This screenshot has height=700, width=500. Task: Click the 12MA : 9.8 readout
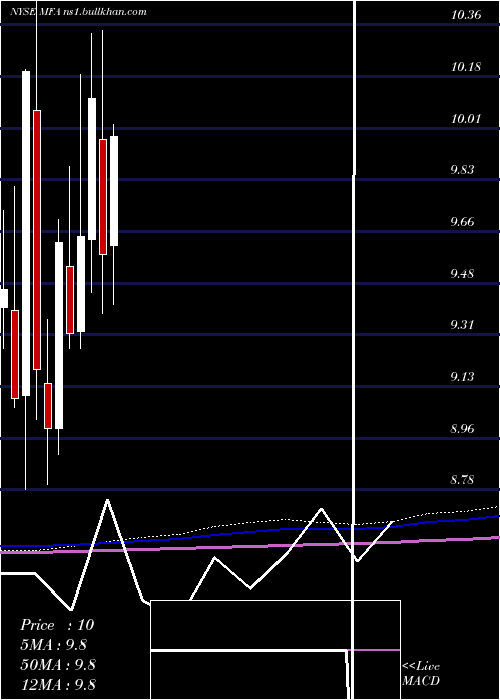58,685
